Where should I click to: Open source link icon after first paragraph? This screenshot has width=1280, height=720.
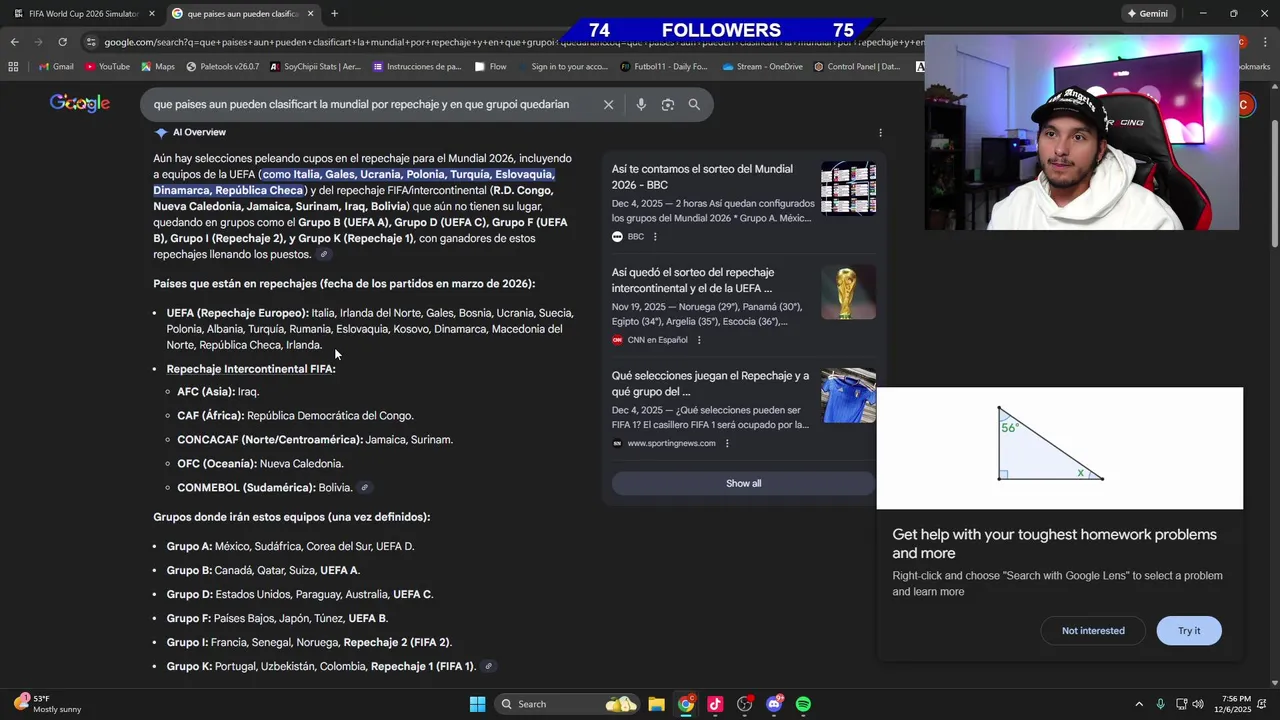tap(324, 255)
